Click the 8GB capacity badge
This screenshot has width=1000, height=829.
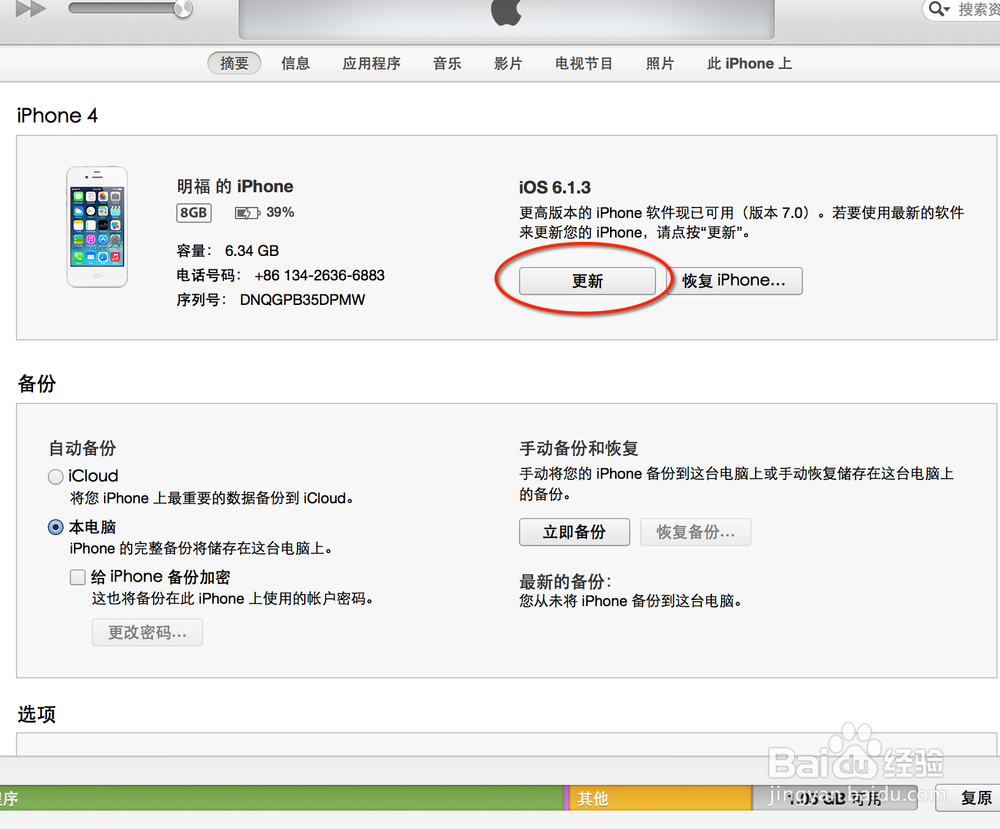tap(193, 212)
